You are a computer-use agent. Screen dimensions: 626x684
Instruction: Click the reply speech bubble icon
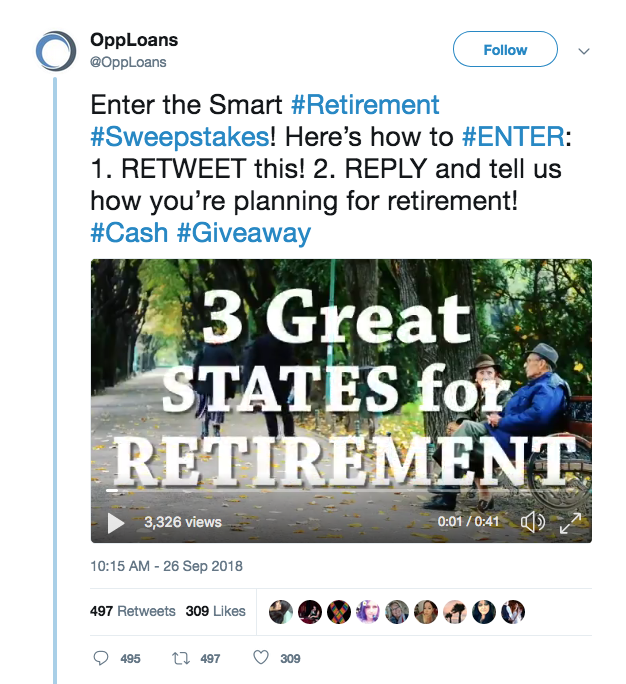tap(101, 658)
